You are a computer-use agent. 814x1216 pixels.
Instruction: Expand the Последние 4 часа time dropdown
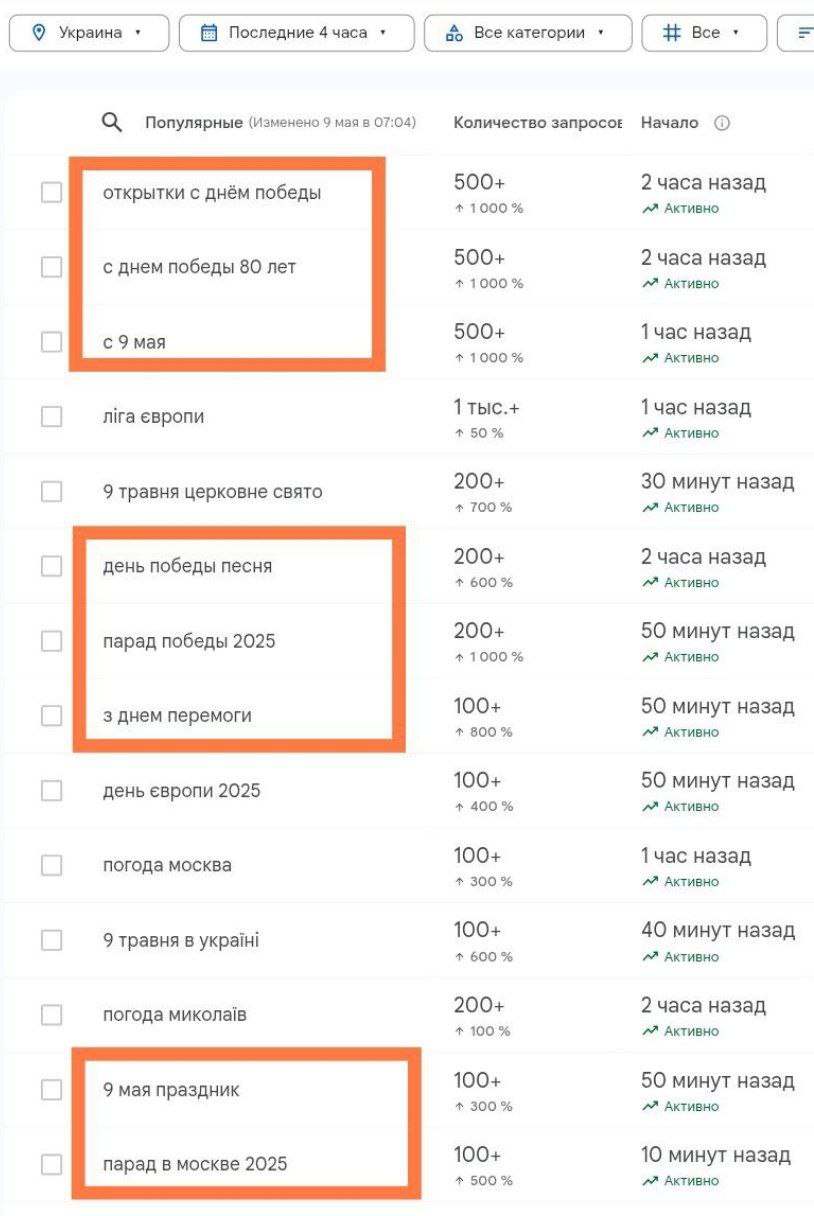[296, 32]
